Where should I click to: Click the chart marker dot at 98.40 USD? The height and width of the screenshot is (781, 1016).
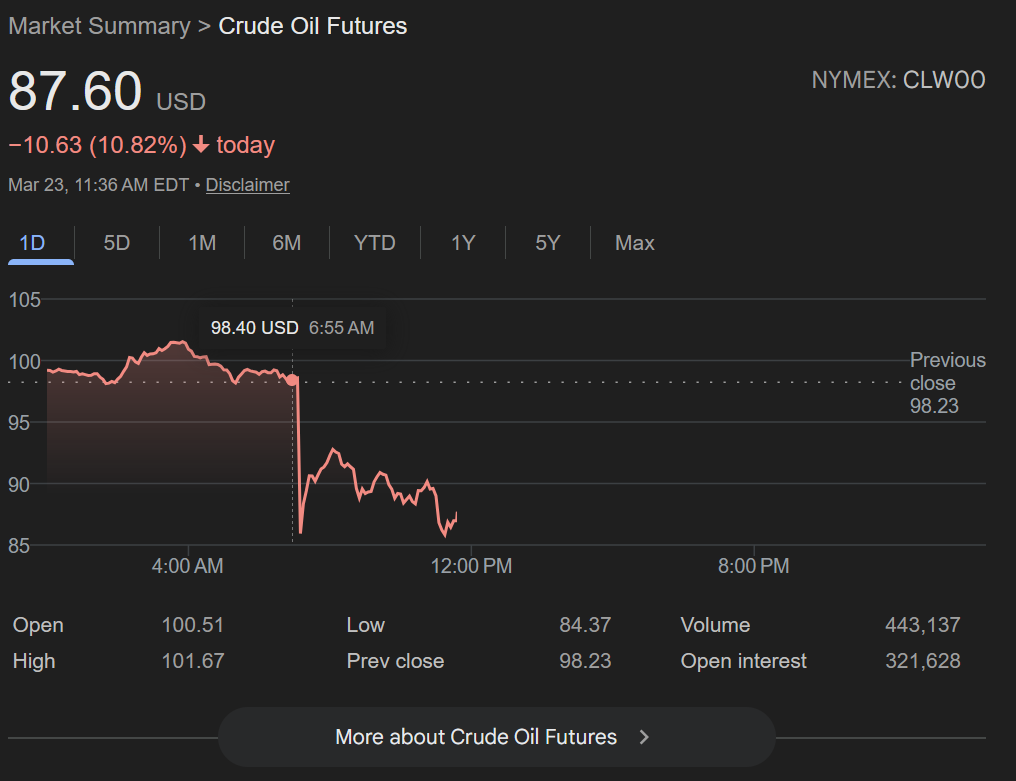[291, 379]
